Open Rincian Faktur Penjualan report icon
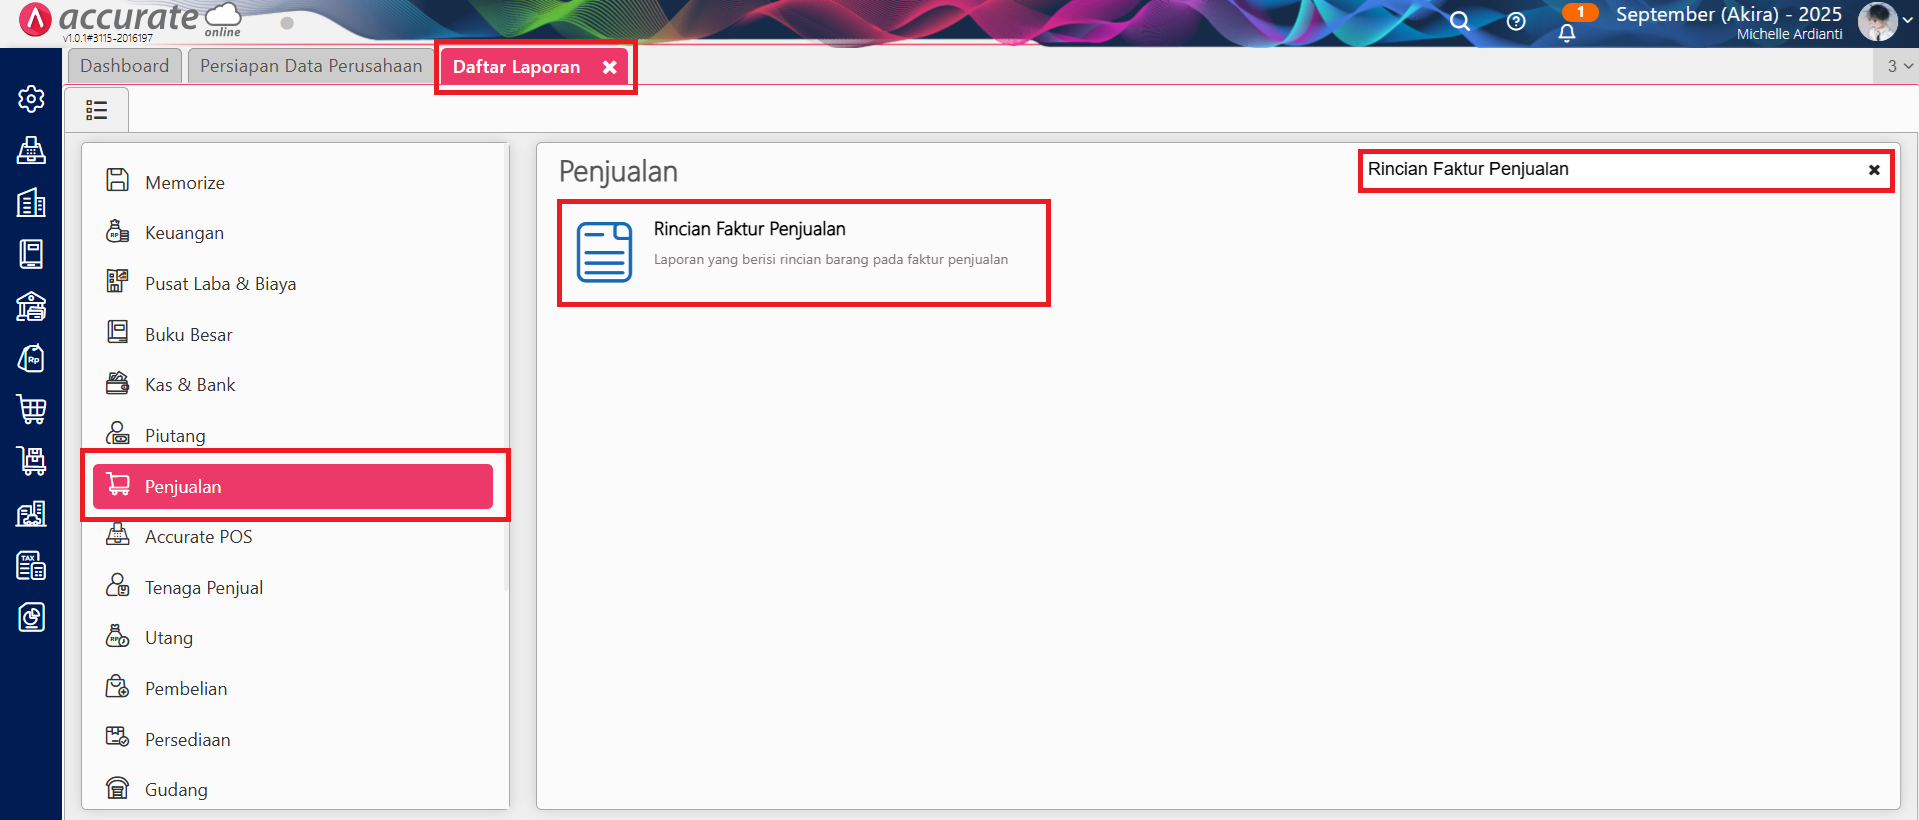Viewport: 1919px width, 820px height. click(604, 252)
